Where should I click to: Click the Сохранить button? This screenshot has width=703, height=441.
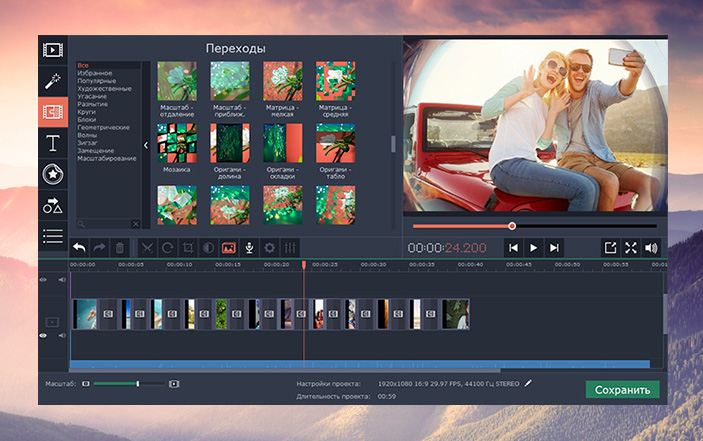pos(622,390)
